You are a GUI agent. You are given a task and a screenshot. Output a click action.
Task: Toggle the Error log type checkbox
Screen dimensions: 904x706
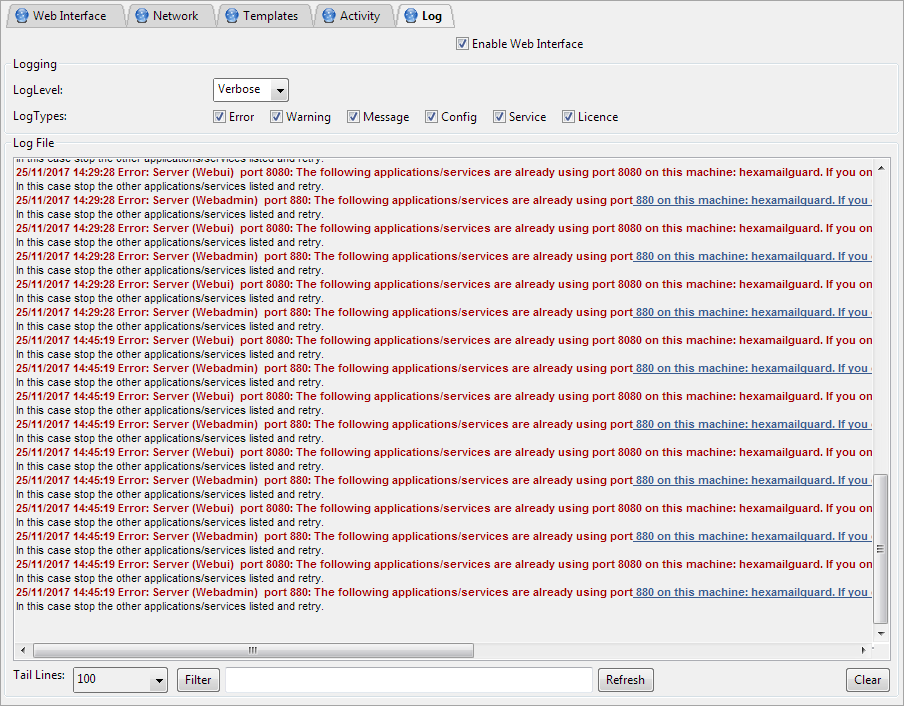click(x=219, y=117)
